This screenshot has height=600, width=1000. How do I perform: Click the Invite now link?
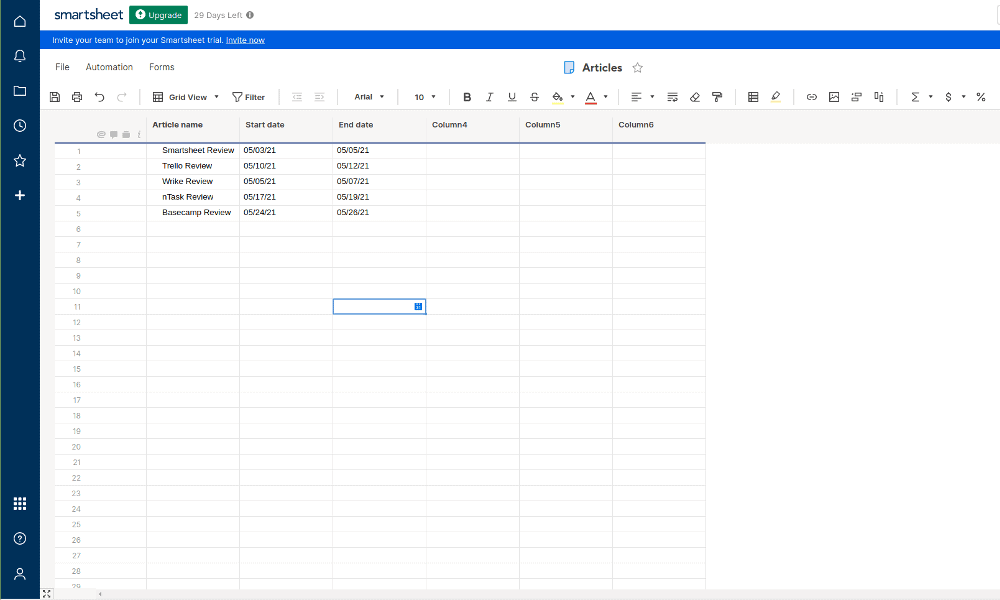pos(245,40)
